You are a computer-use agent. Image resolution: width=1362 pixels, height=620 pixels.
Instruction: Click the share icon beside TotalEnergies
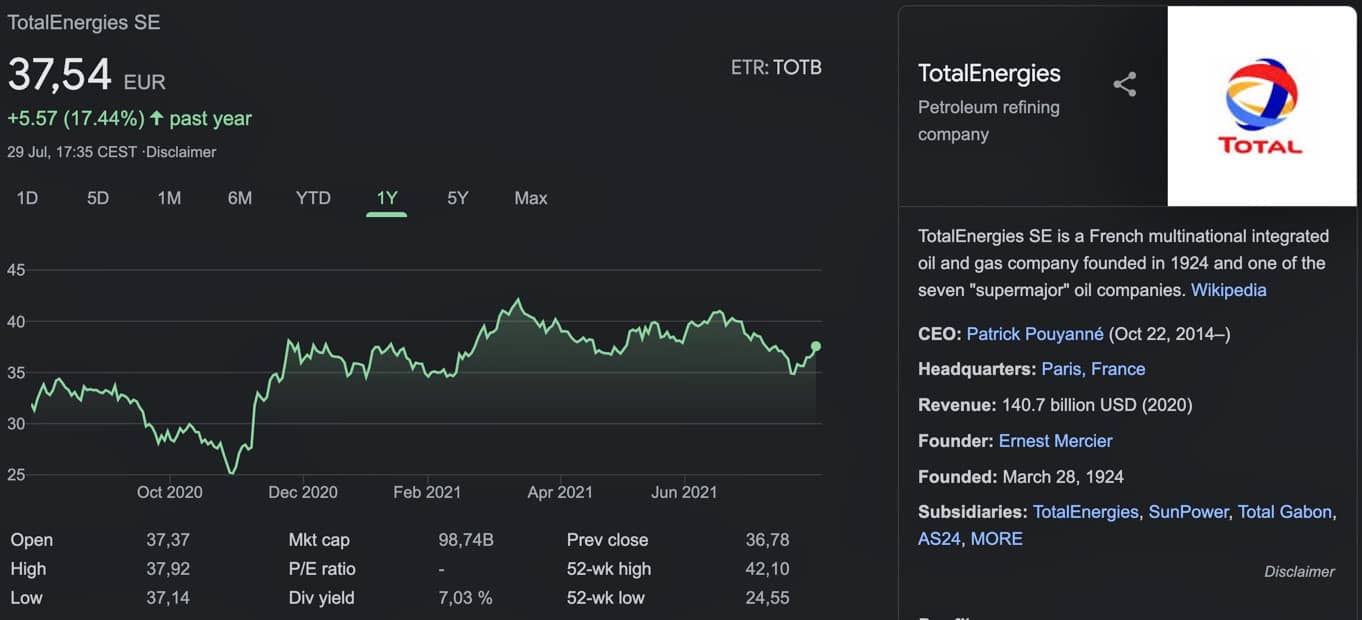click(x=1125, y=84)
